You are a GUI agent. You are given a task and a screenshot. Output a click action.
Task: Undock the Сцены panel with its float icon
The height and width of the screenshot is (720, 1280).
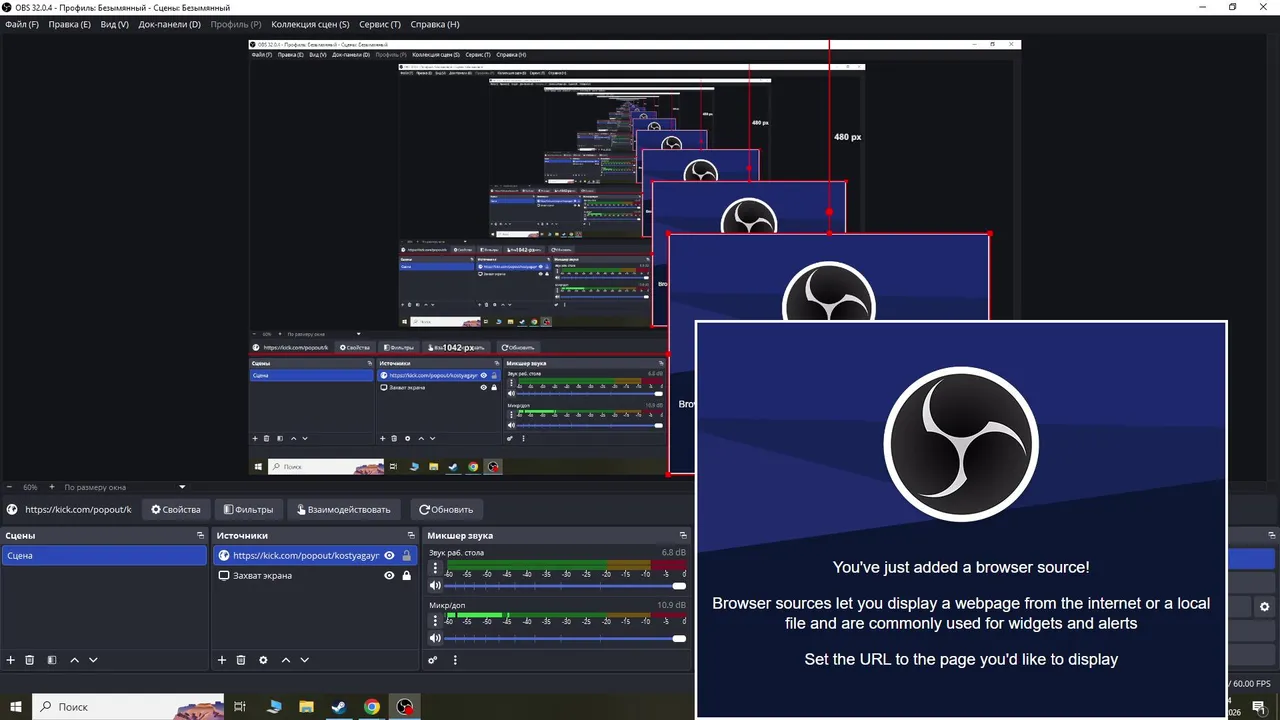[x=200, y=536]
